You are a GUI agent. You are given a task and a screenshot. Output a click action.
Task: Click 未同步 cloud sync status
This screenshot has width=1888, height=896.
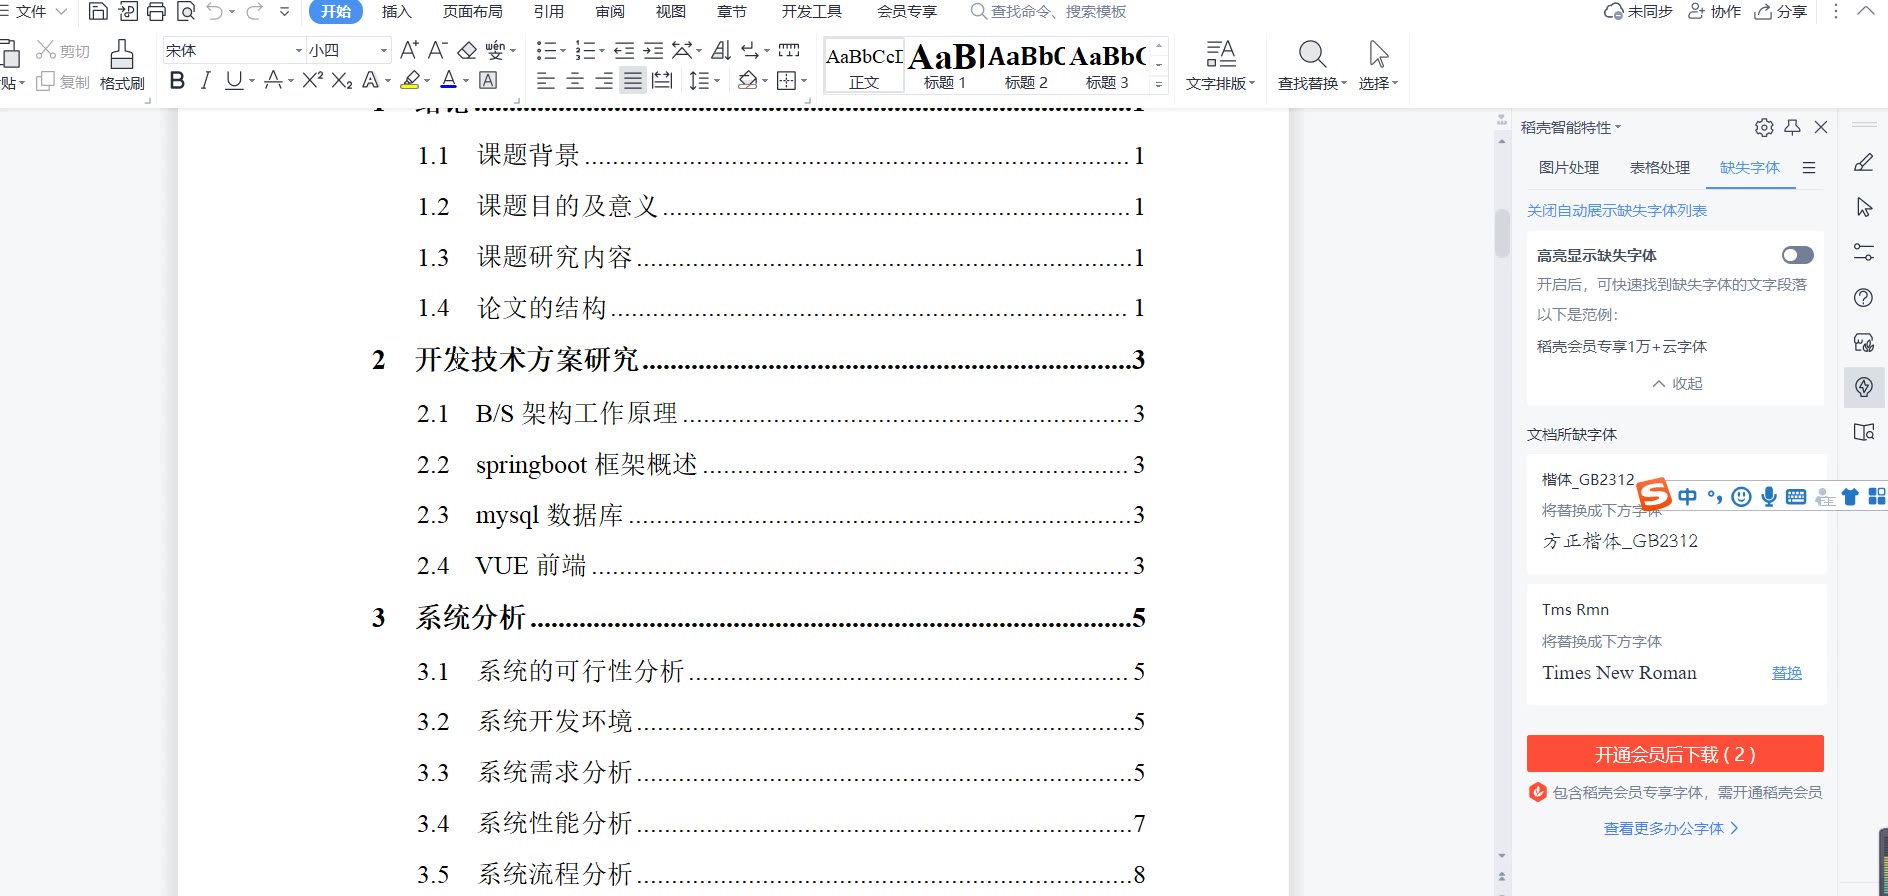pyautogui.click(x=1639, y=12)
